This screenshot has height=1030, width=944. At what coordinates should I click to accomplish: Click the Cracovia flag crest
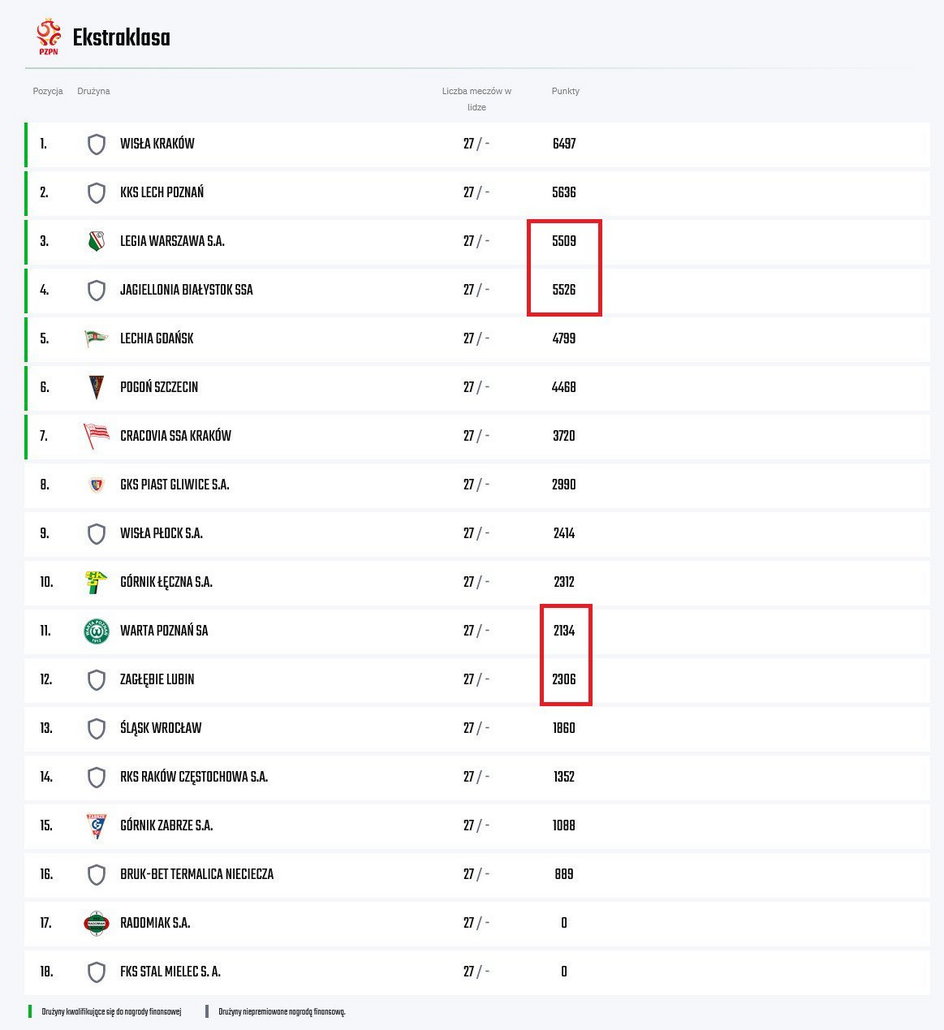[96, 436]
